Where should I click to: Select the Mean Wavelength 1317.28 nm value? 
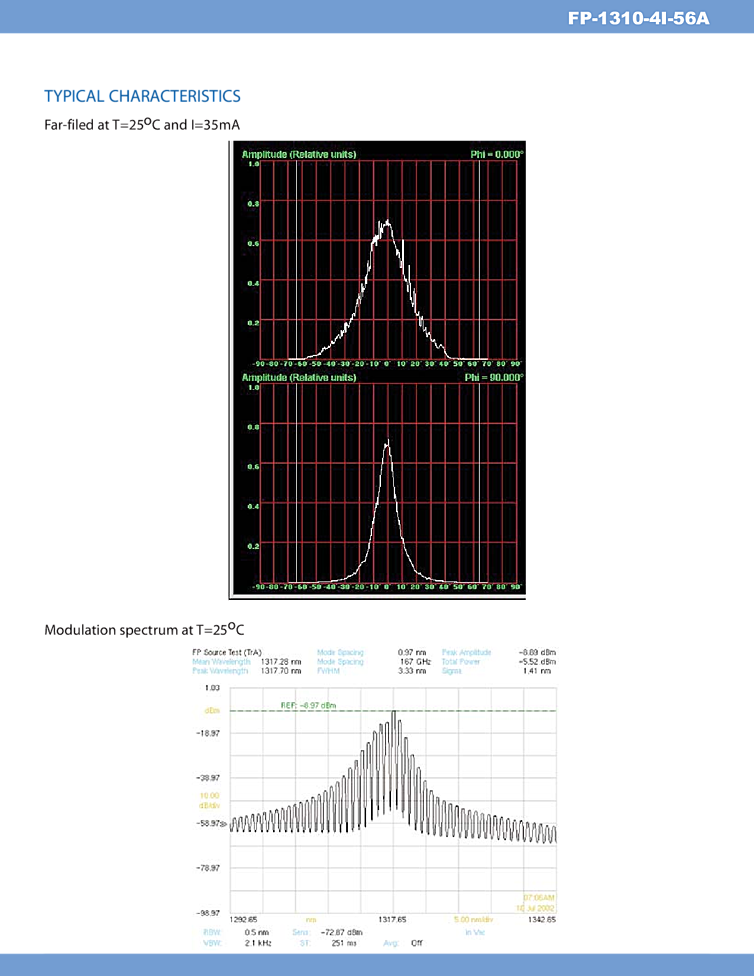pos(281,662)
